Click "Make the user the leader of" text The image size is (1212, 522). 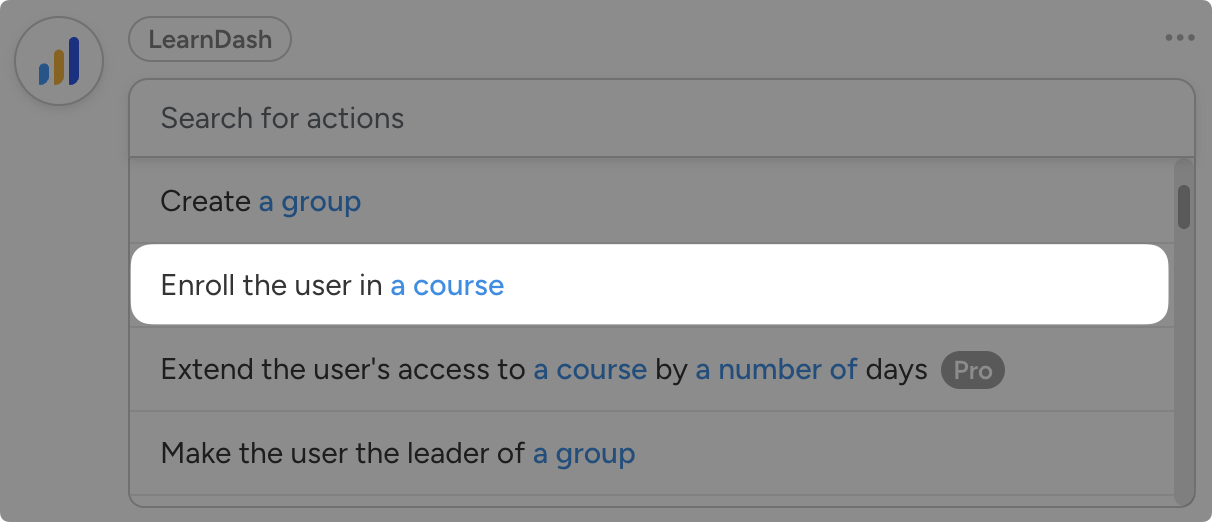pyautogui.click(x=342, y=454)
